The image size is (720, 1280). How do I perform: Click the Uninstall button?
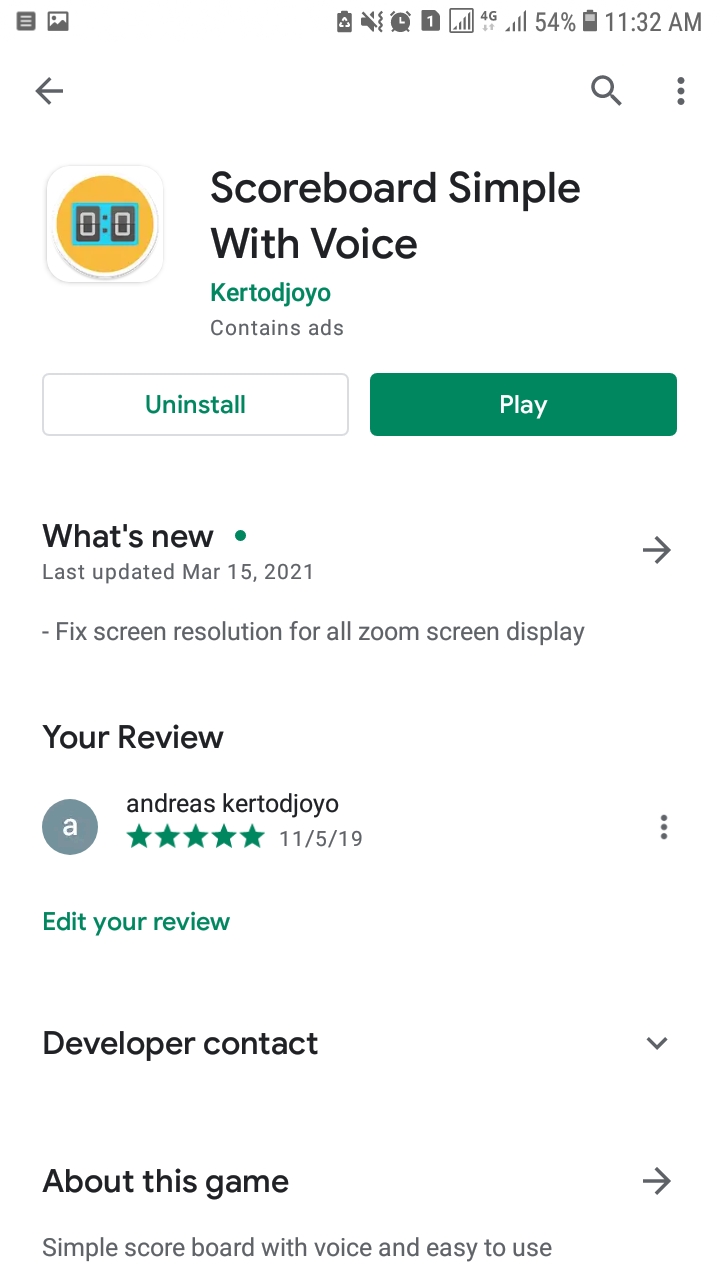[x=195, y=405]
